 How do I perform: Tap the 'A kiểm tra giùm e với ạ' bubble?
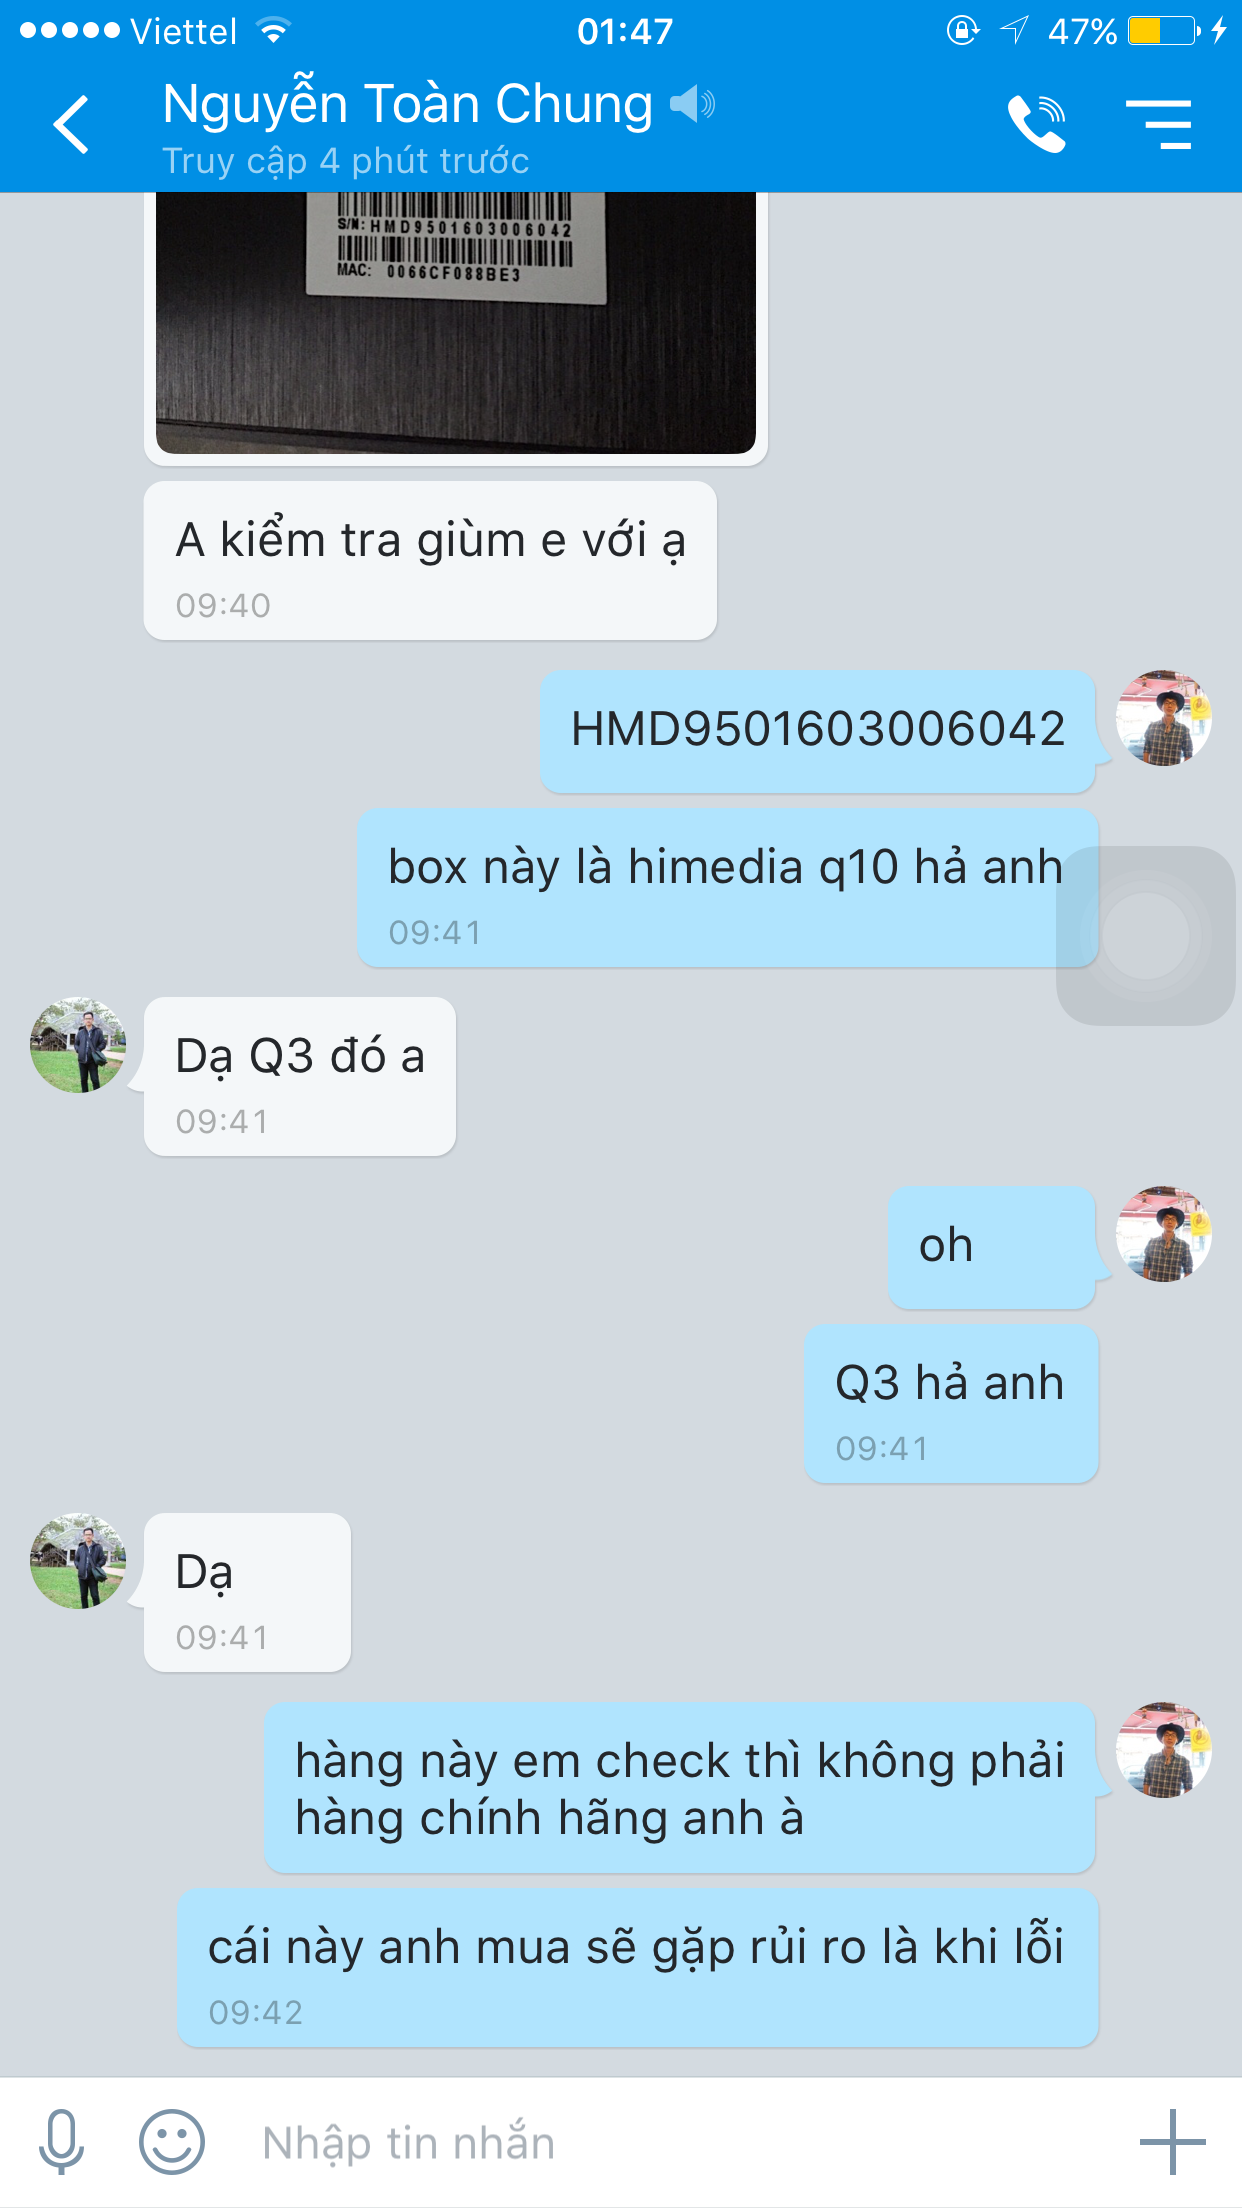click(430, 561)
